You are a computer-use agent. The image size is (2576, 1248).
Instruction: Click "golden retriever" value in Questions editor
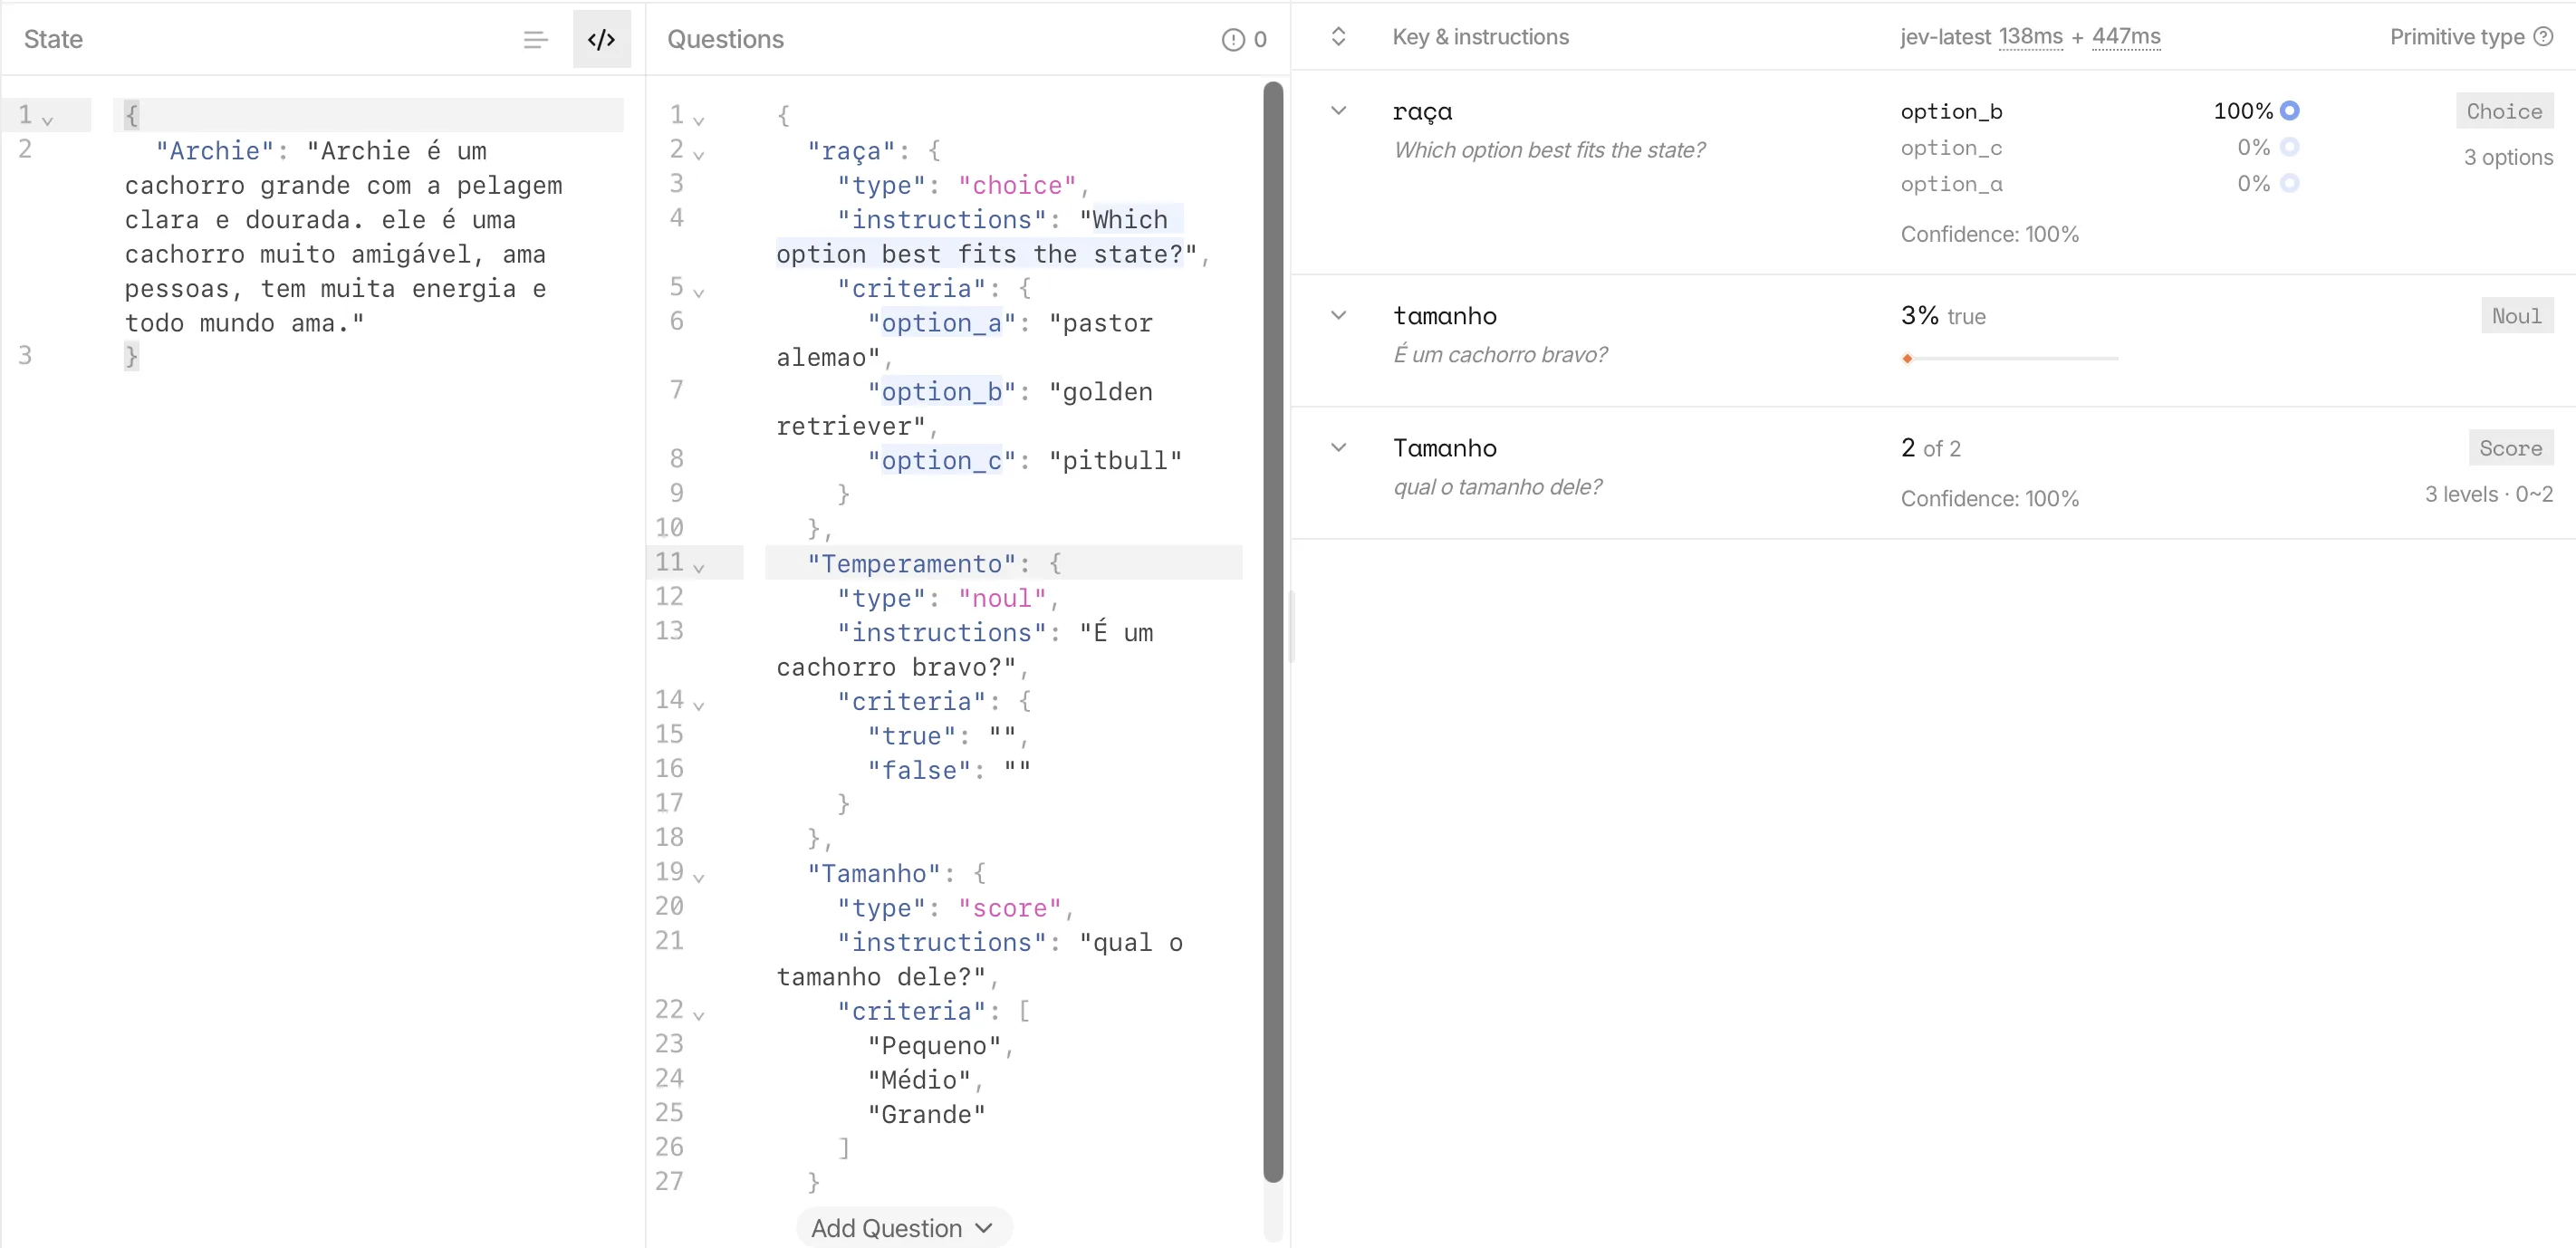[x=965, y=409]
